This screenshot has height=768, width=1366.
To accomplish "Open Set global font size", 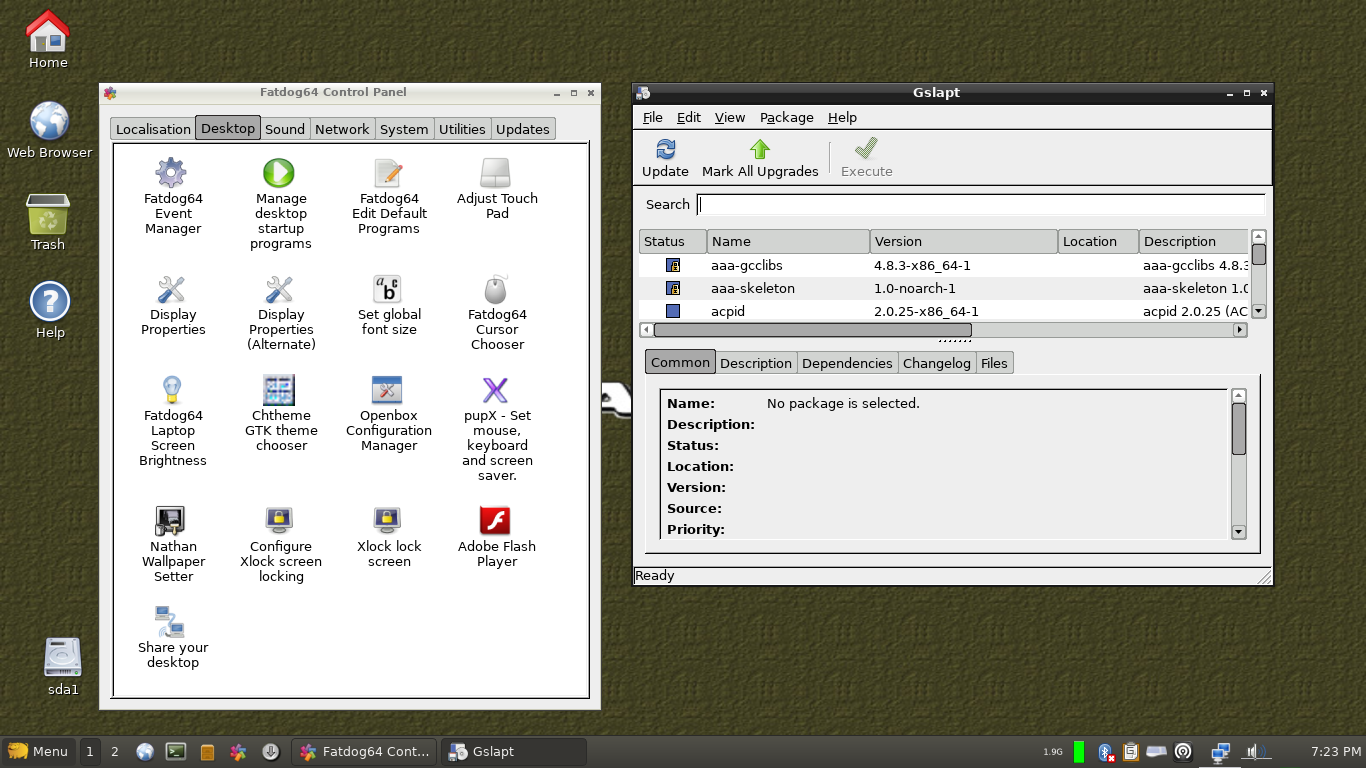I will (388, 289).
